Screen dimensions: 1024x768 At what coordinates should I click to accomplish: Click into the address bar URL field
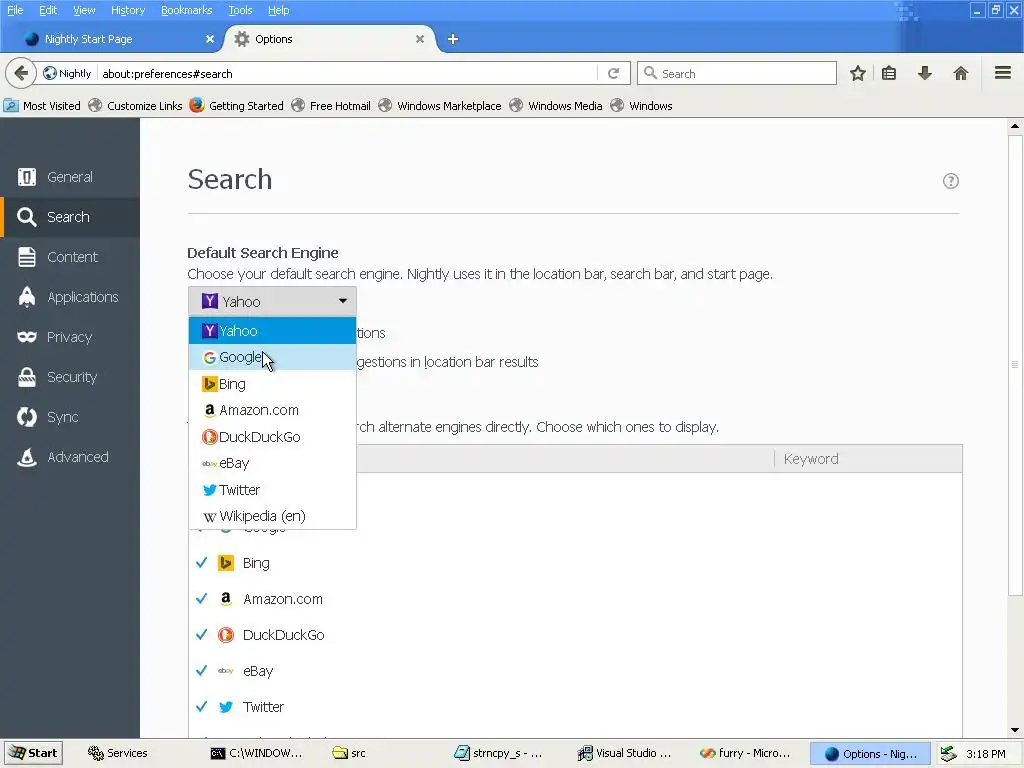346,73
